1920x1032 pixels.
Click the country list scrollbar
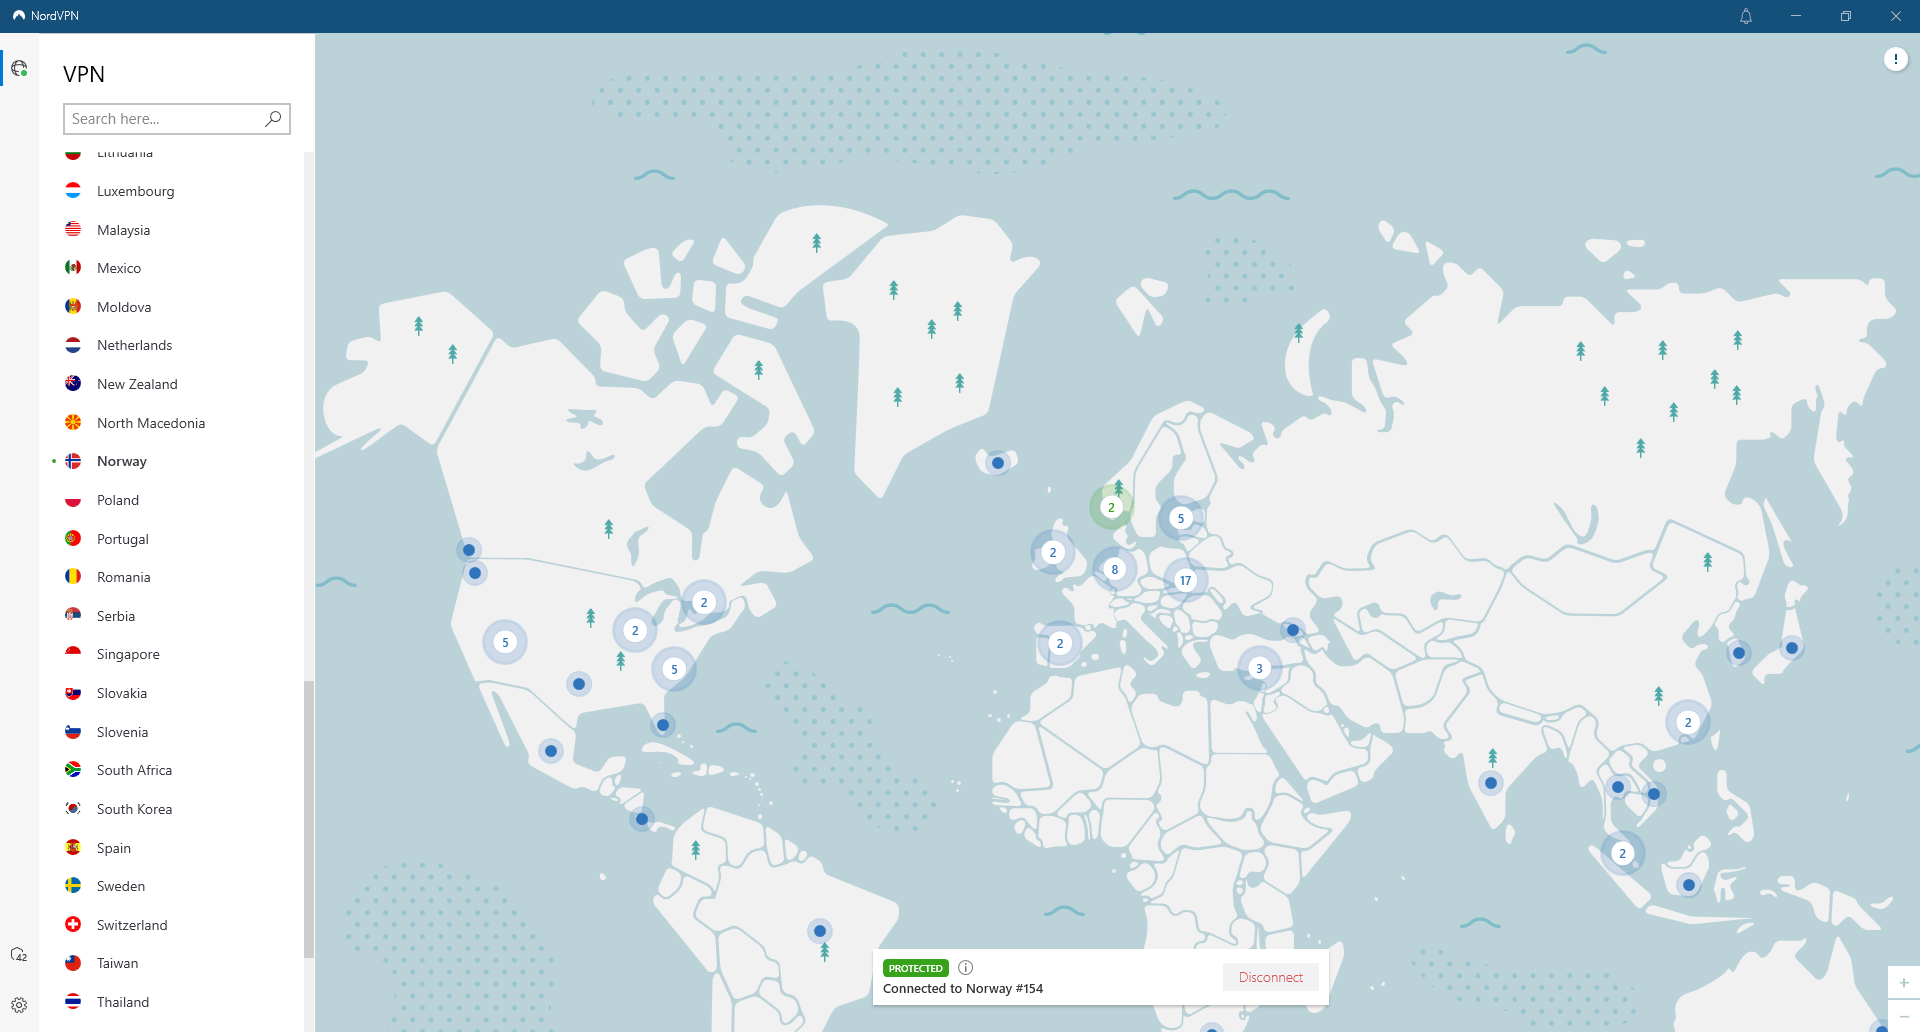click(x=309, y=819)
